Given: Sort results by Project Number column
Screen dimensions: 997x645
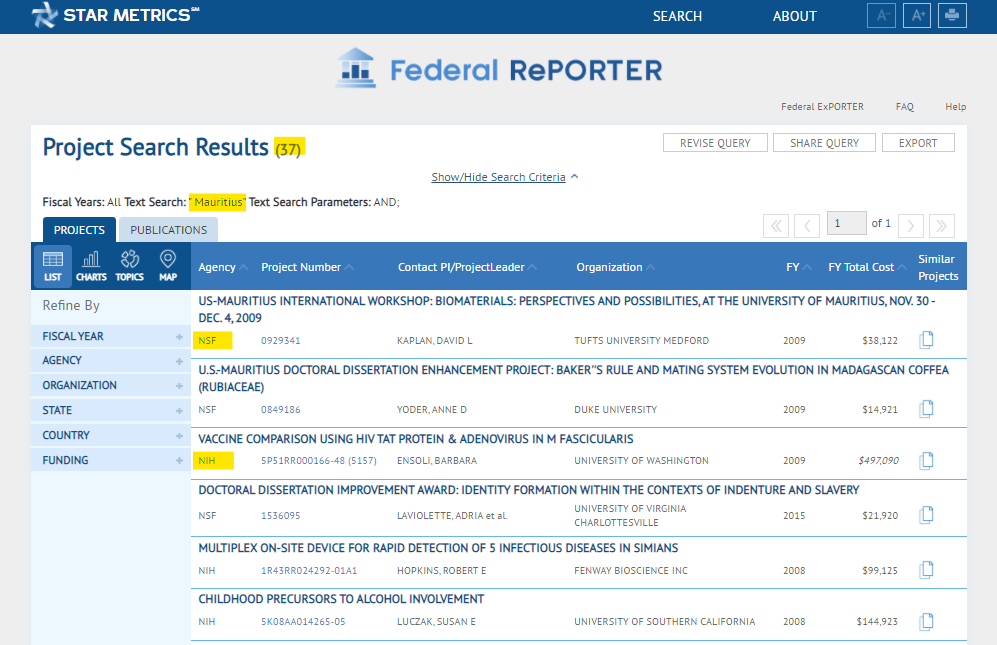Looking at the screenshot, I should click(307, 267).
